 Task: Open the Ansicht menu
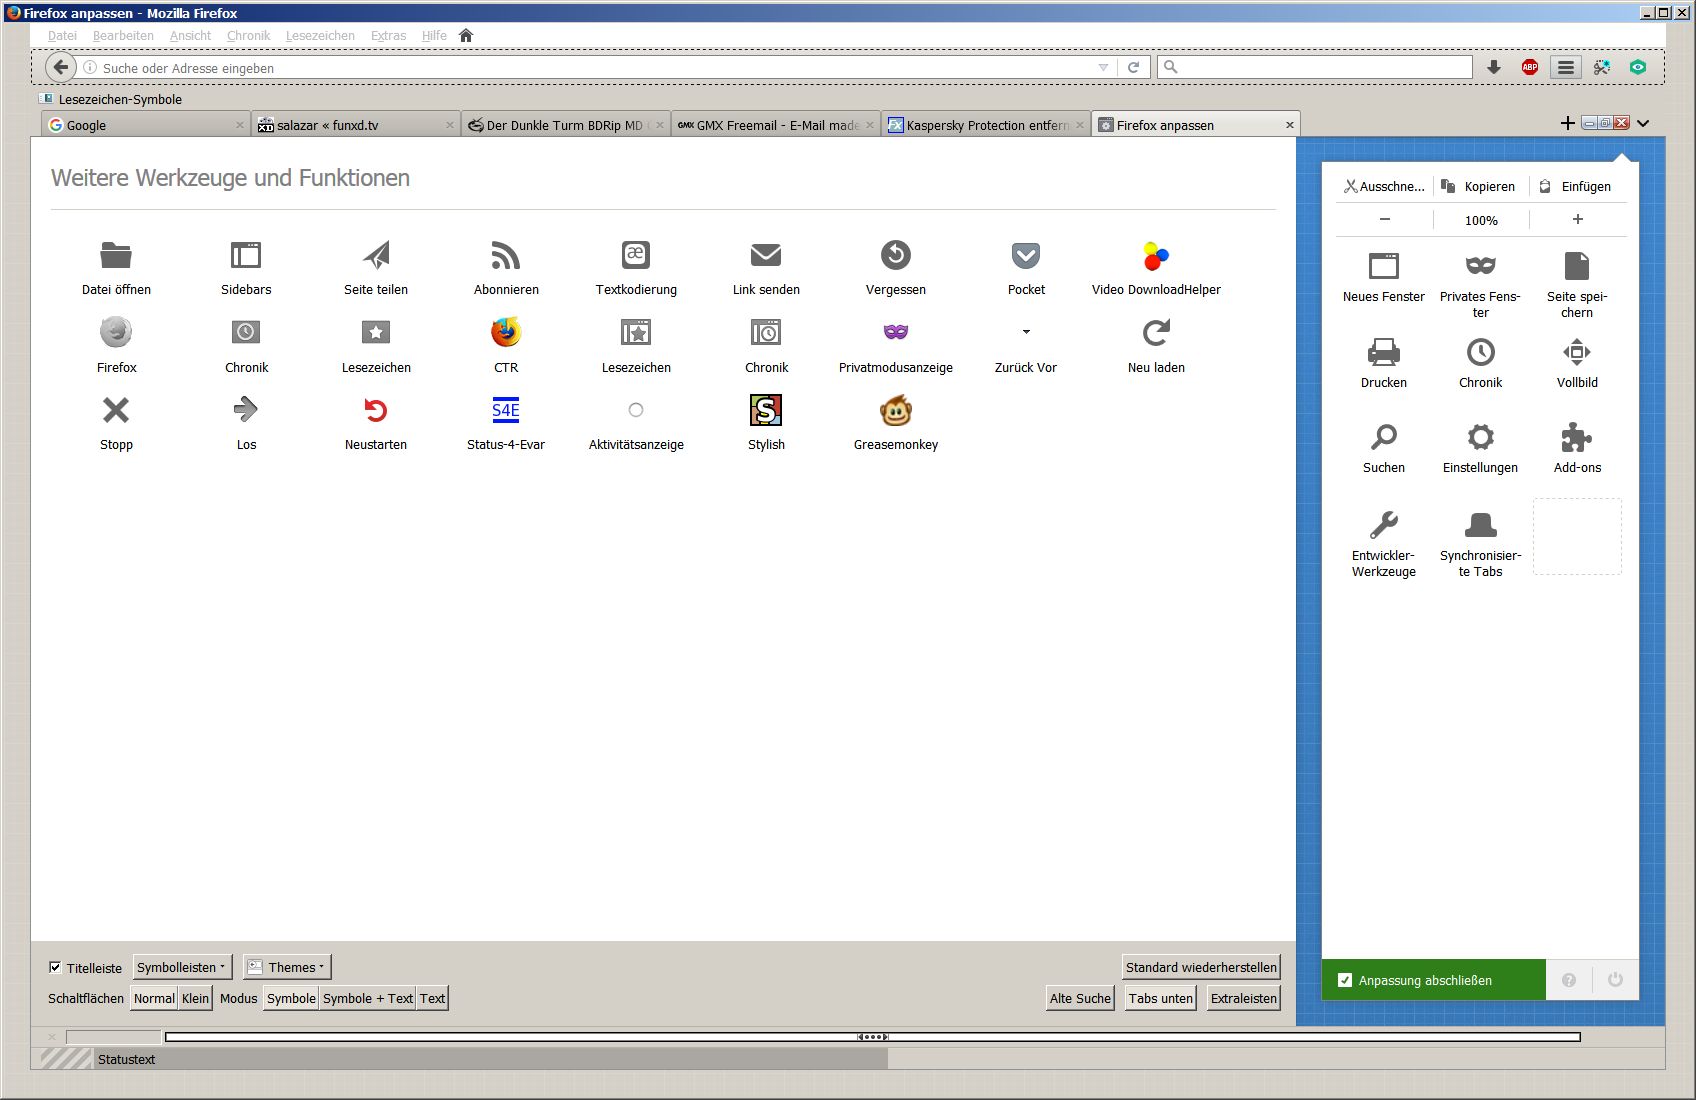tap(190, 35)
